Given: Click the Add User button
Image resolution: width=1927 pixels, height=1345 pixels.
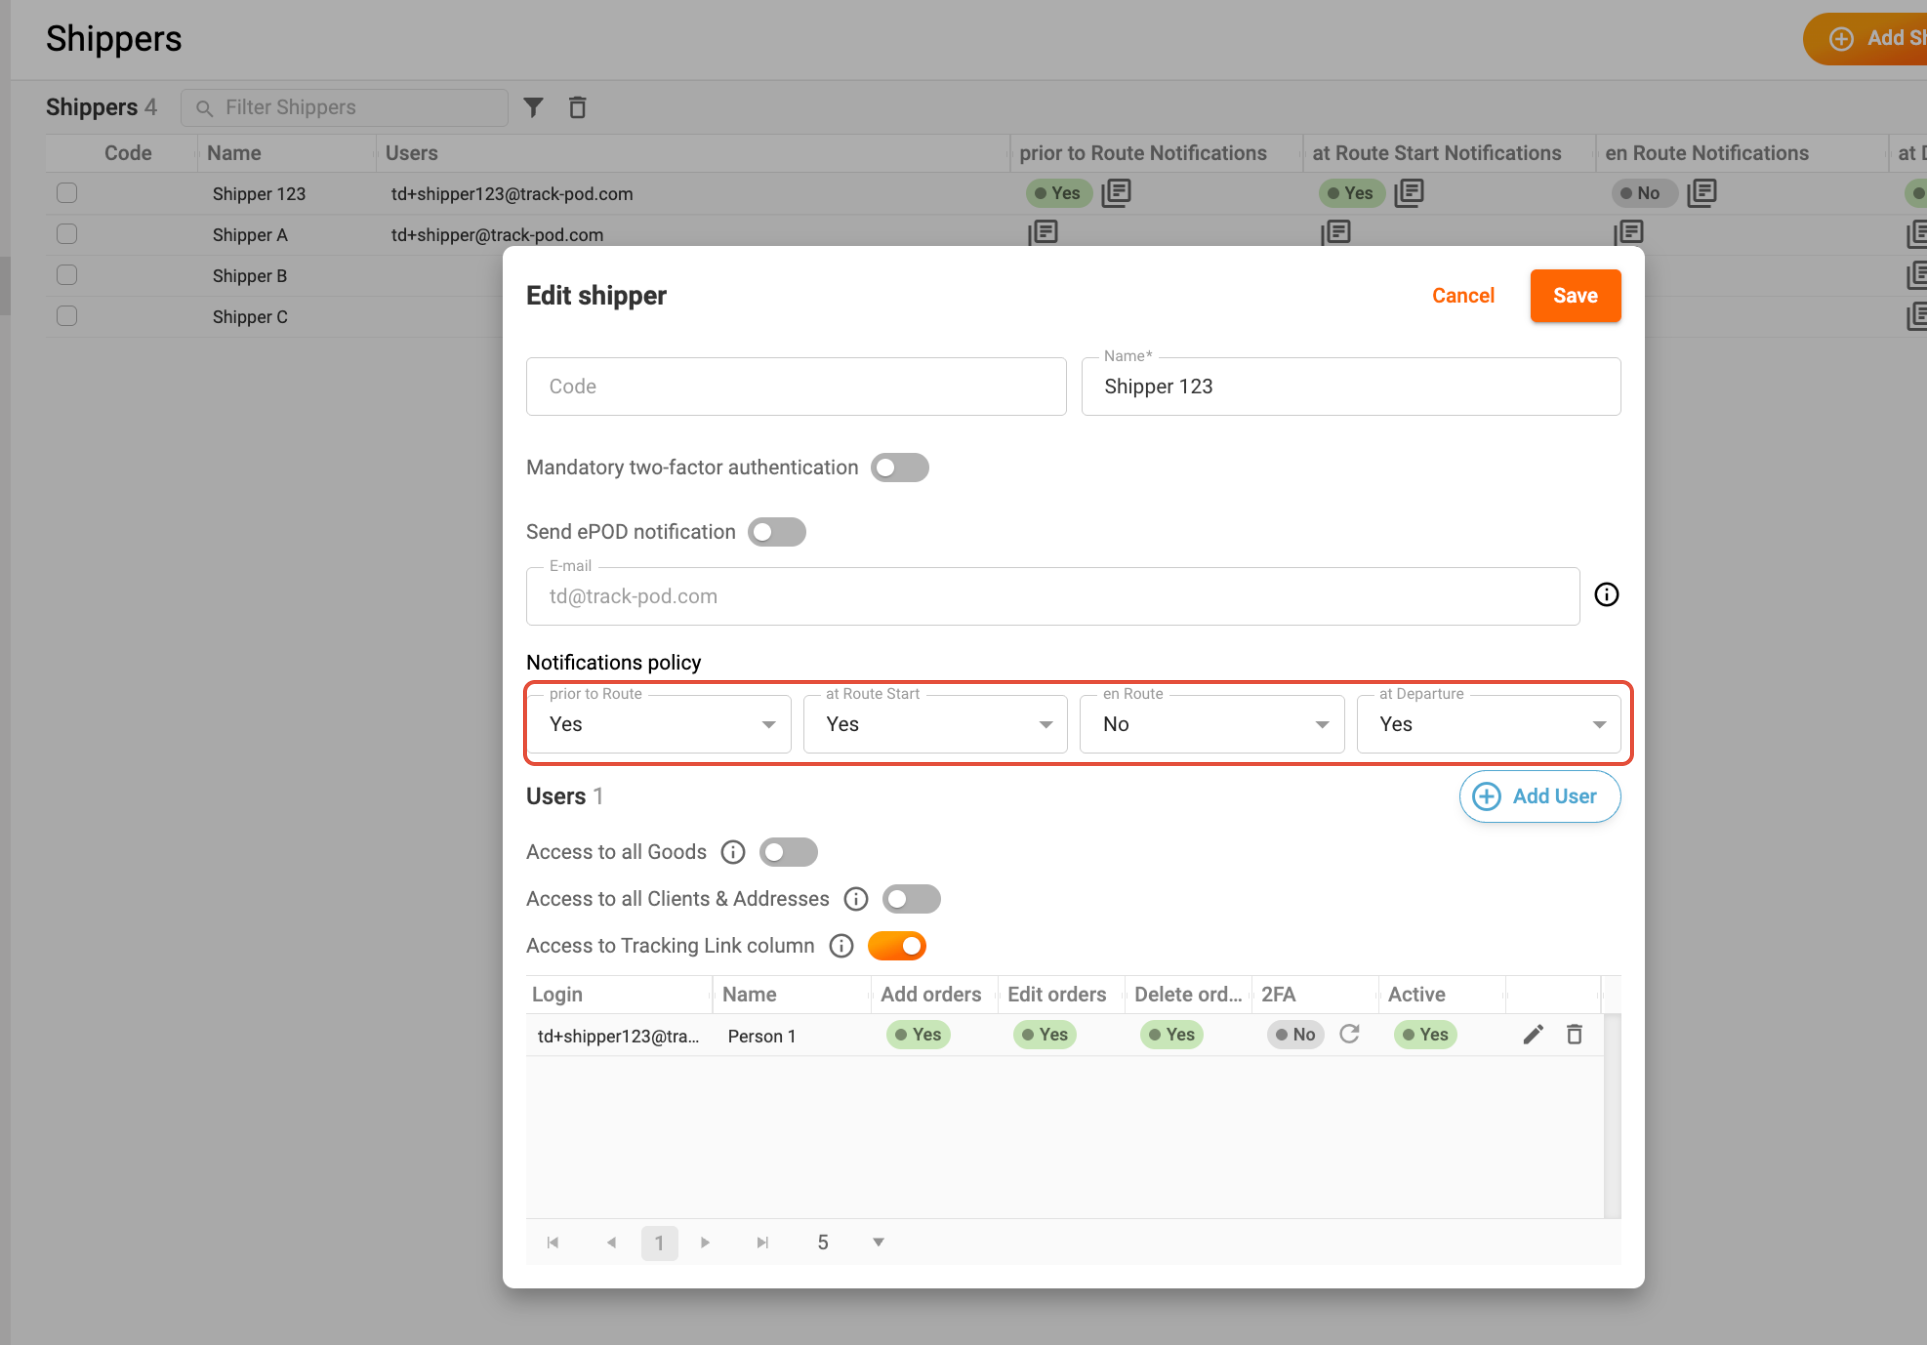Looking at the screenshot, I should [x=1539, y=796].
